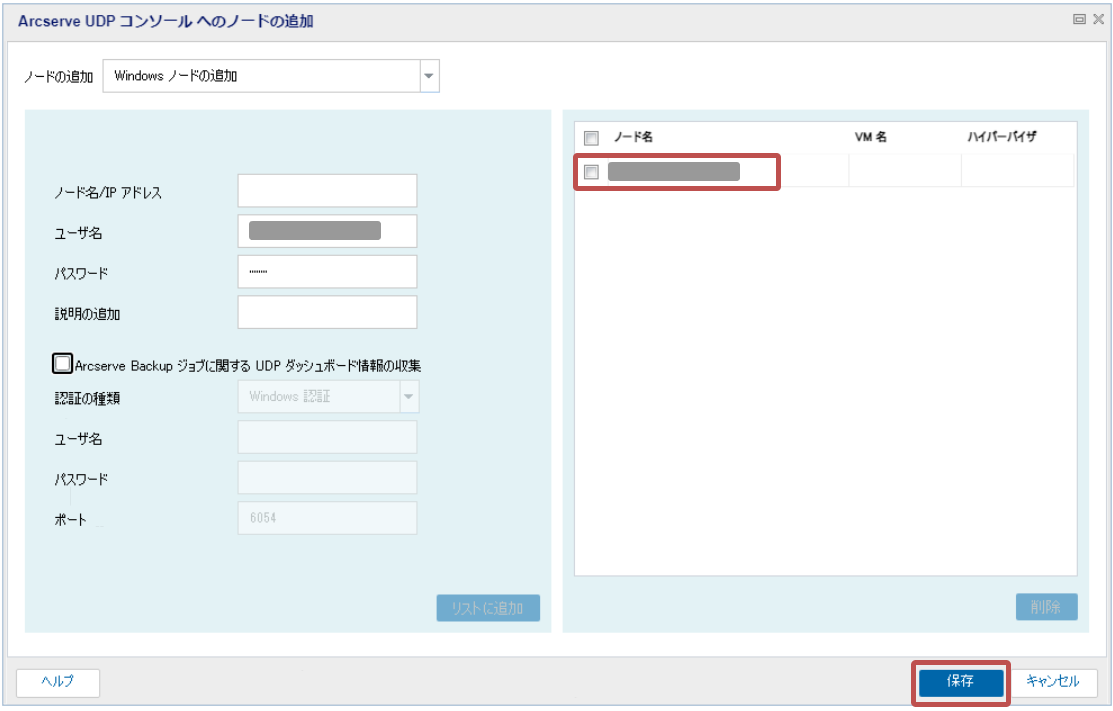This screenshot has width=1113, height=711.
Task: Click the disabled lower パスワード field
Action: (327, 478)
